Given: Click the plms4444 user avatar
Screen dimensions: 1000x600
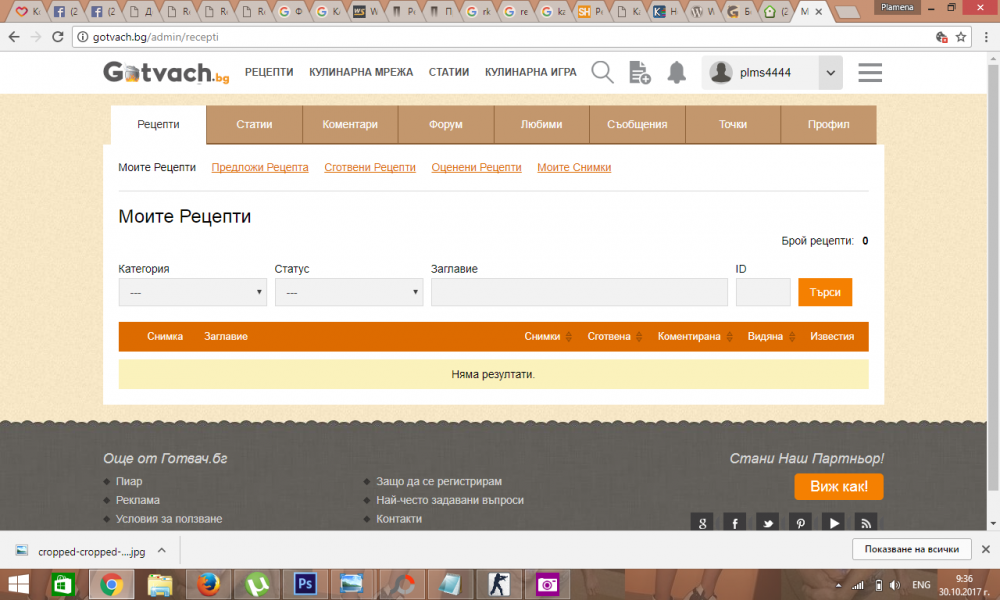Looking at the screenshot, I should (x=721, y=72).
